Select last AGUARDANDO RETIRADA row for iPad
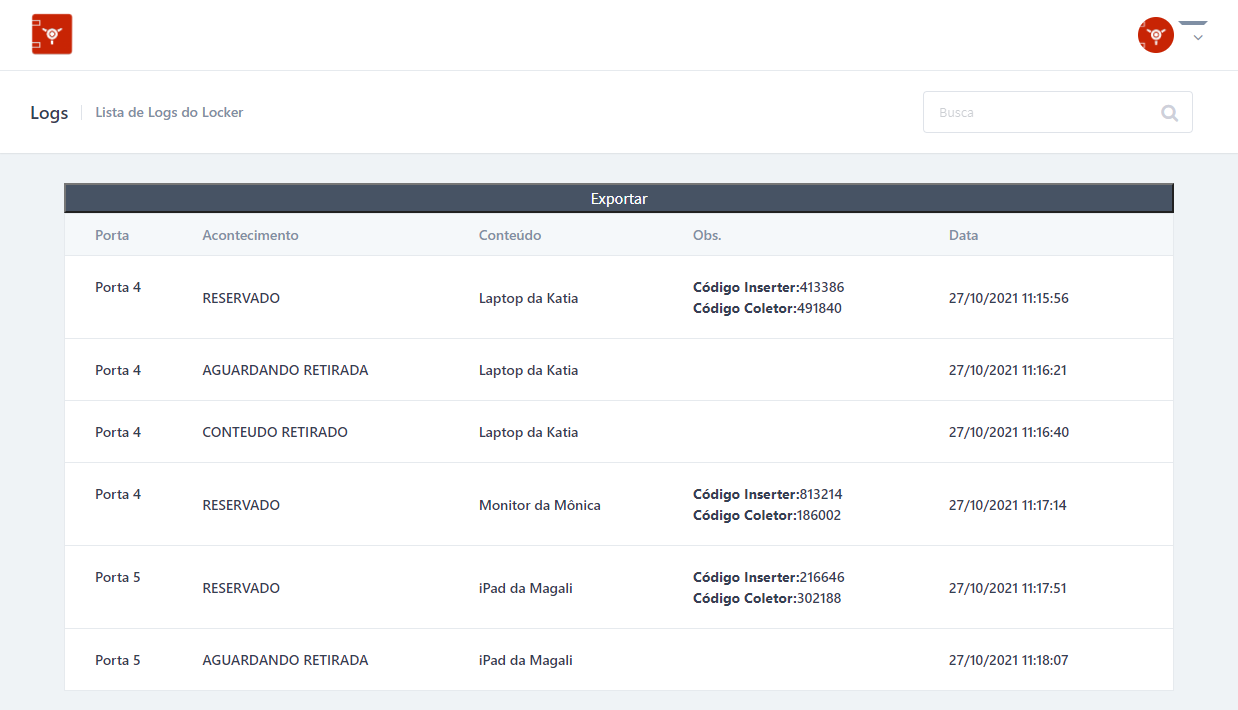The height and width of the screenshot is (710, 1238). (x=285, y=661)
